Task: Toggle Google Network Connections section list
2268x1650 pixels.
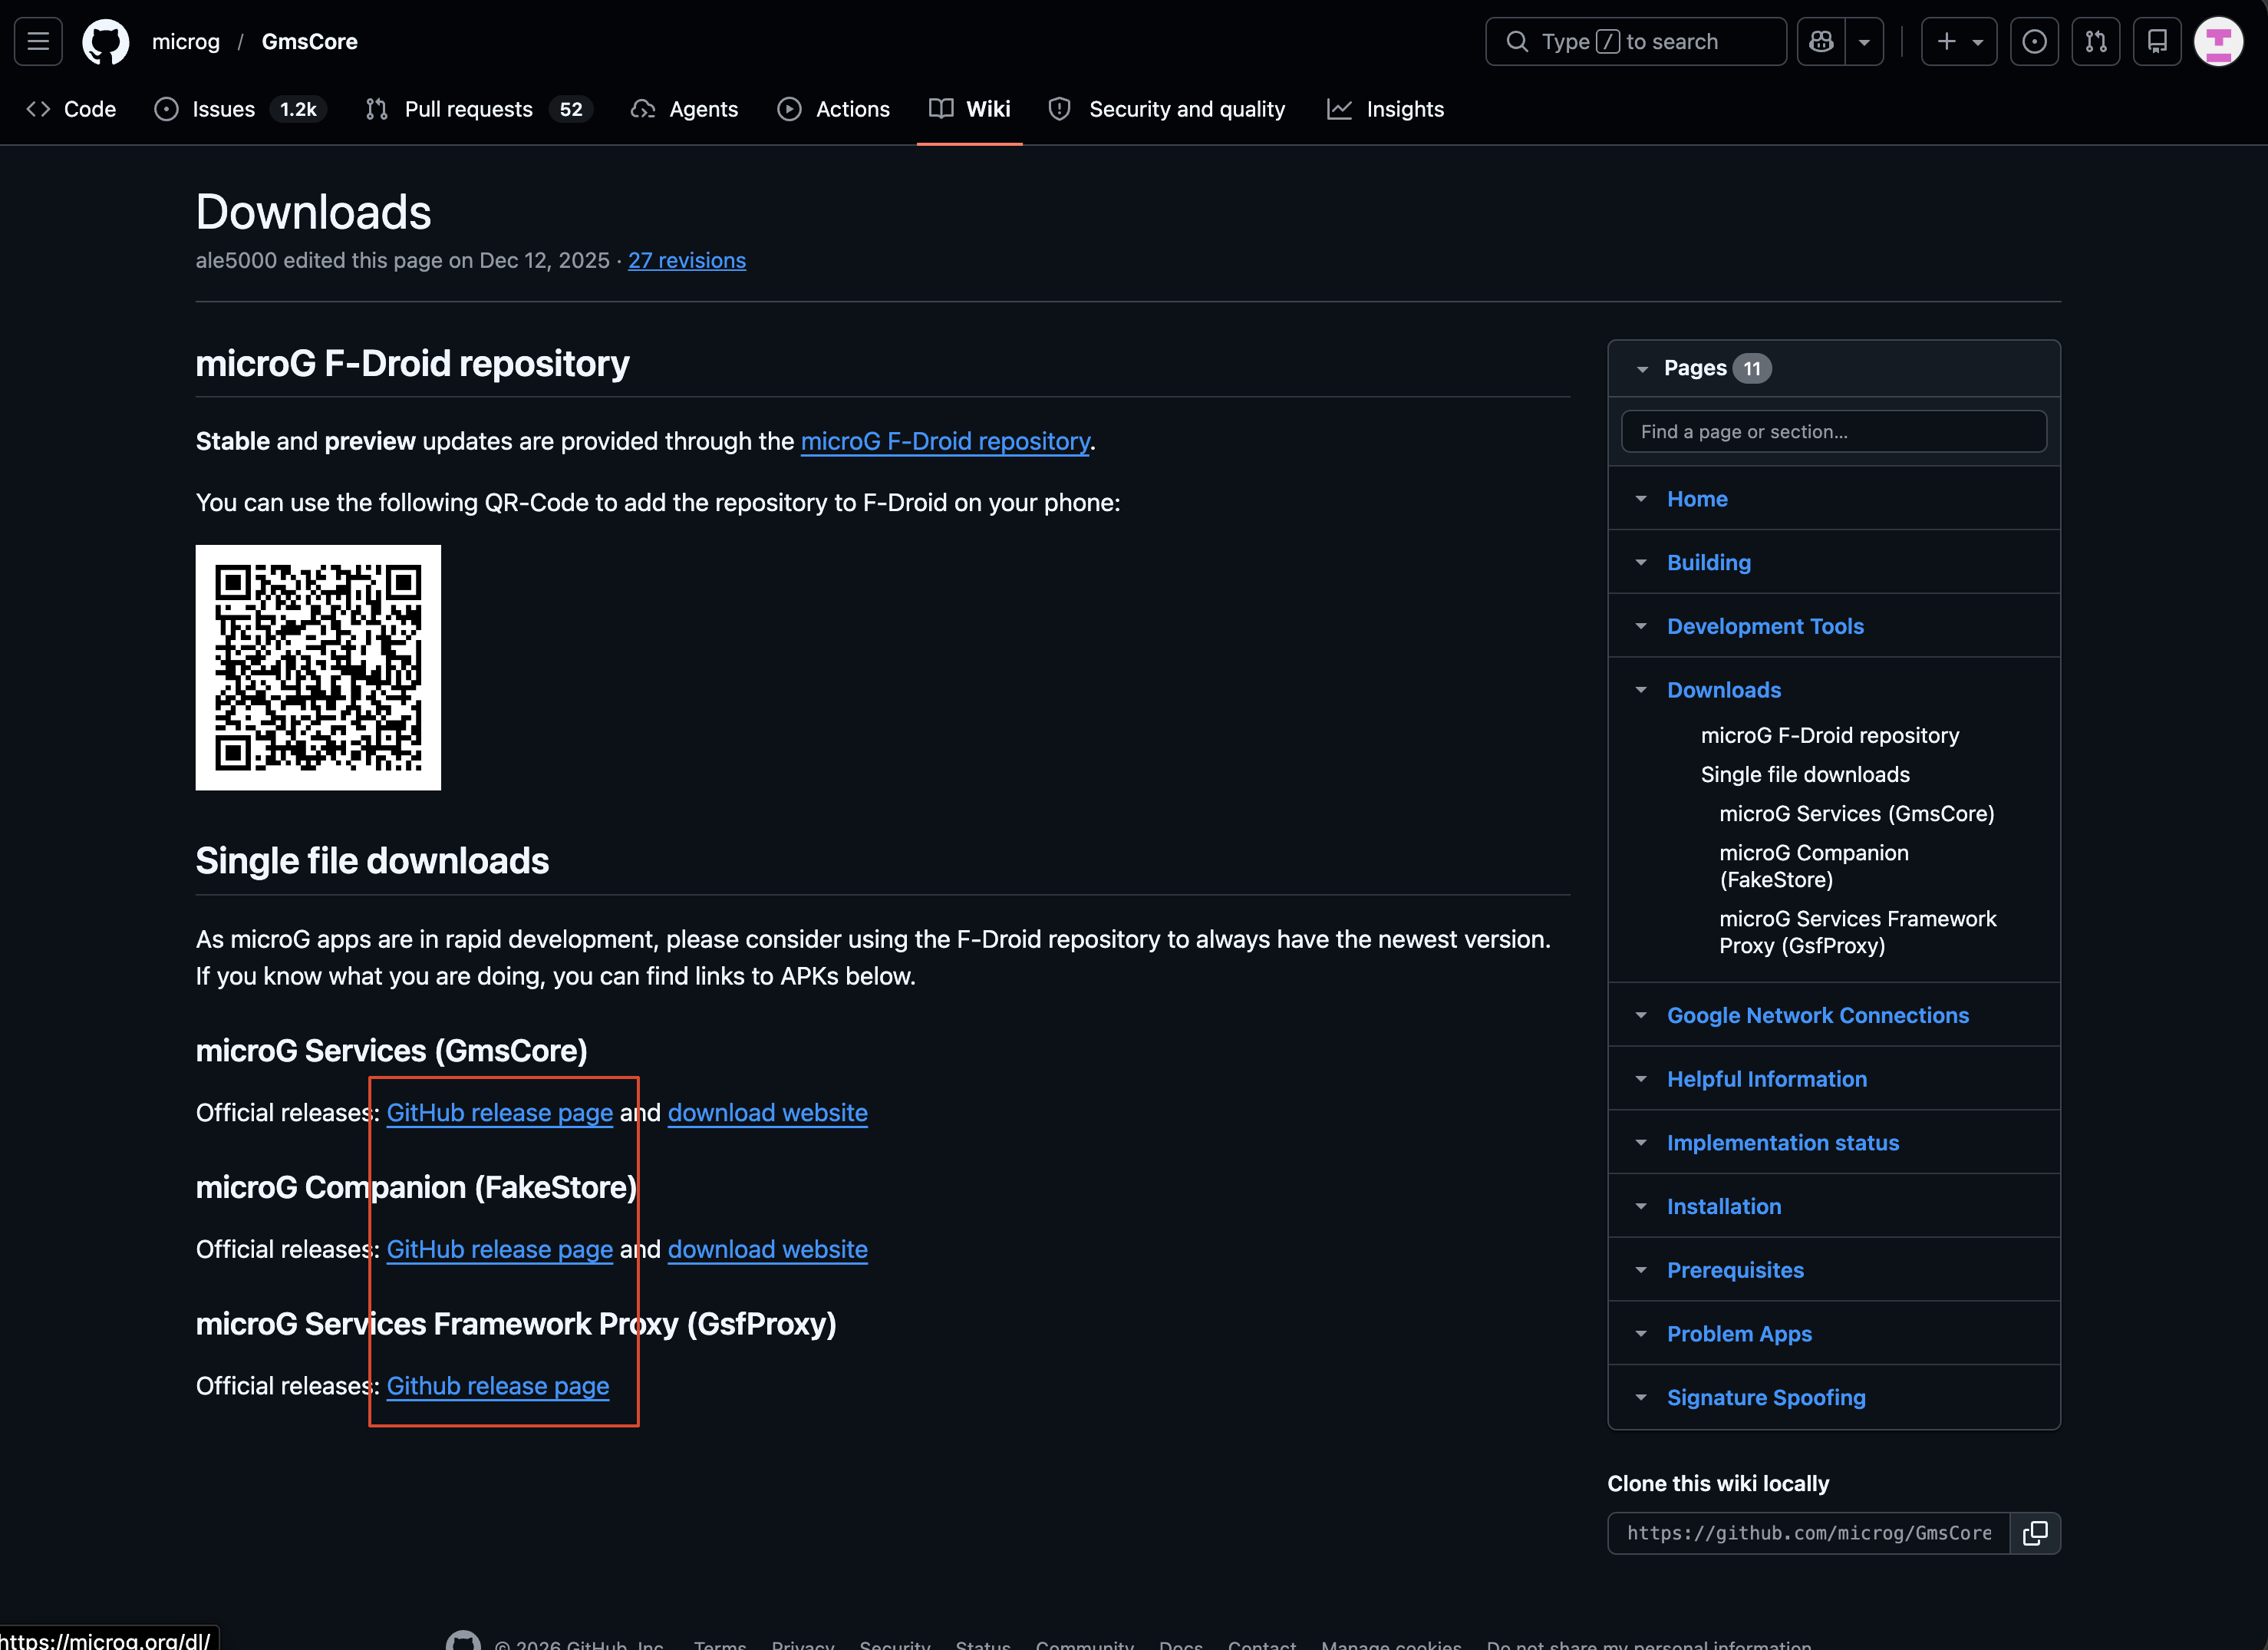Action: [x=1641, y=1016]
